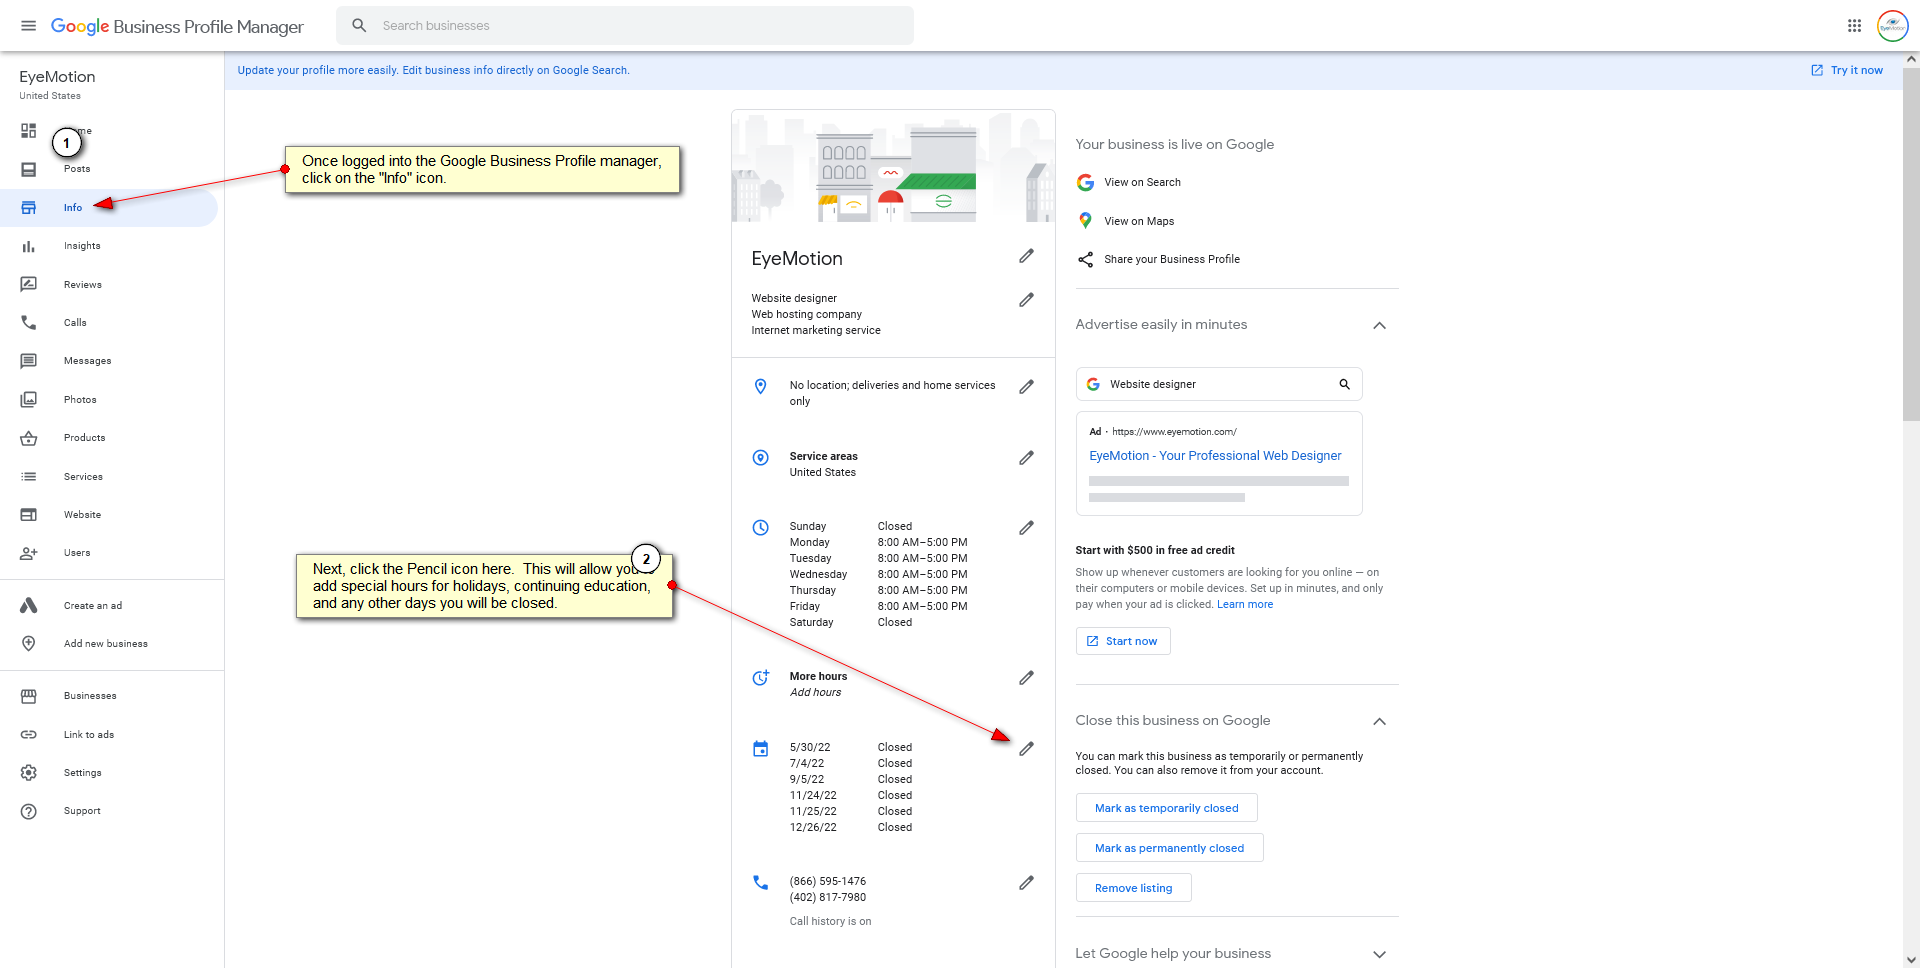Open the hamburger main menu
Viewport: 1920px width, 968px height.
click(28, 26)
